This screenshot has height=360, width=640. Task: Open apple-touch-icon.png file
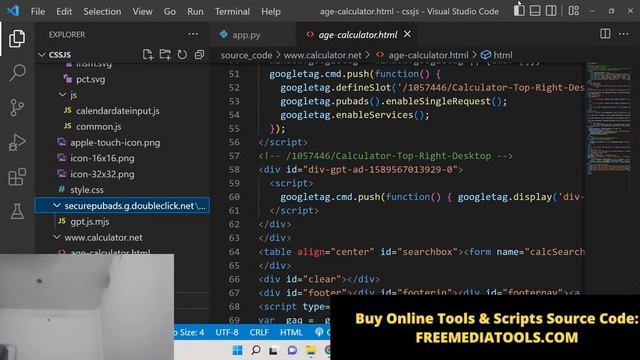(x=115, y=142)
